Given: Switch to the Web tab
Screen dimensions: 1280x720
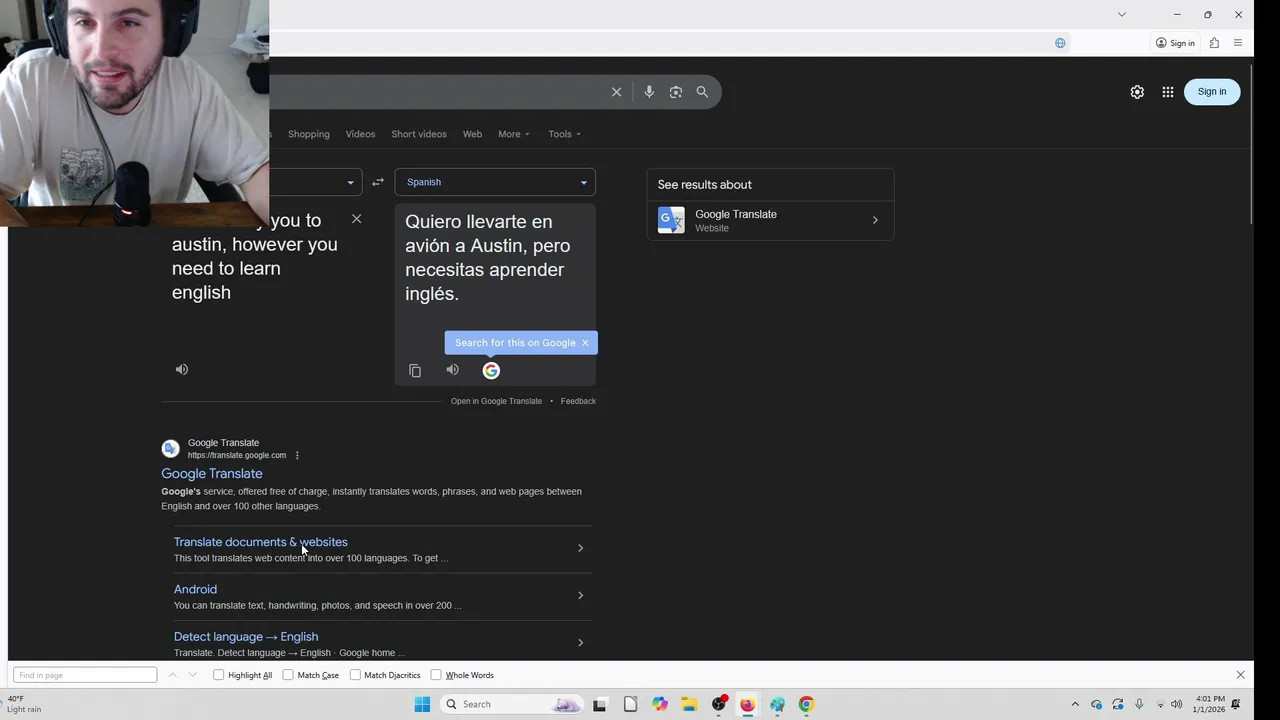Looking at the screenshot, I should point(472,134).
